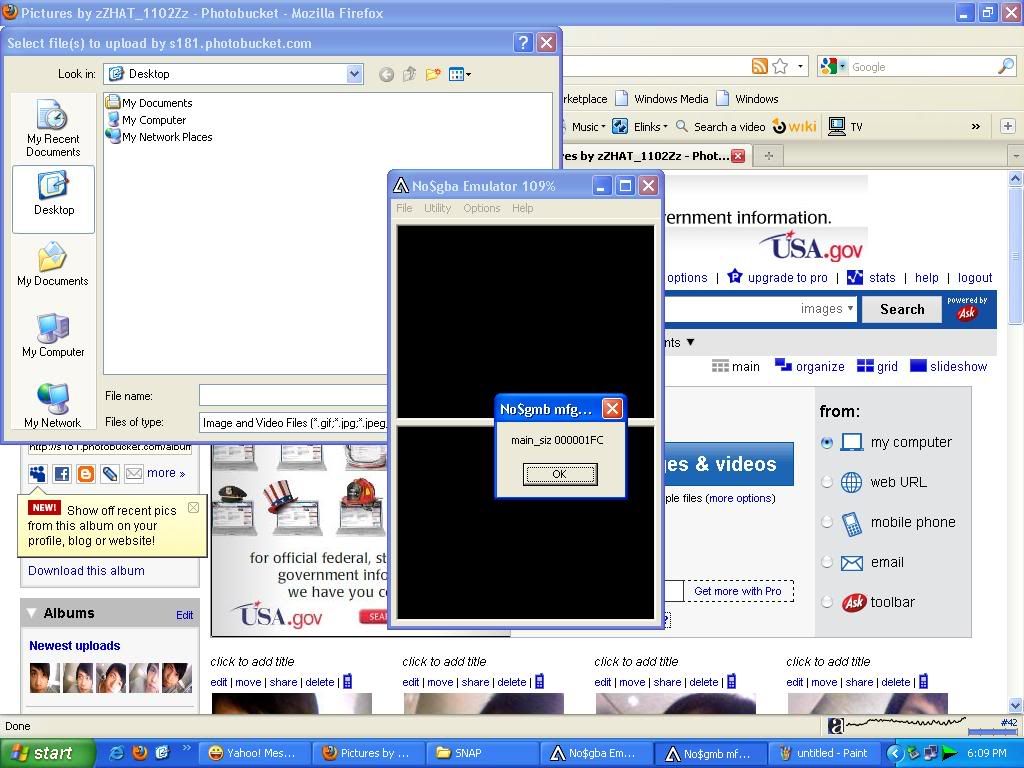Click the logout link on Photobucket
Screen dimensions: 1024x768
[975, 278]
